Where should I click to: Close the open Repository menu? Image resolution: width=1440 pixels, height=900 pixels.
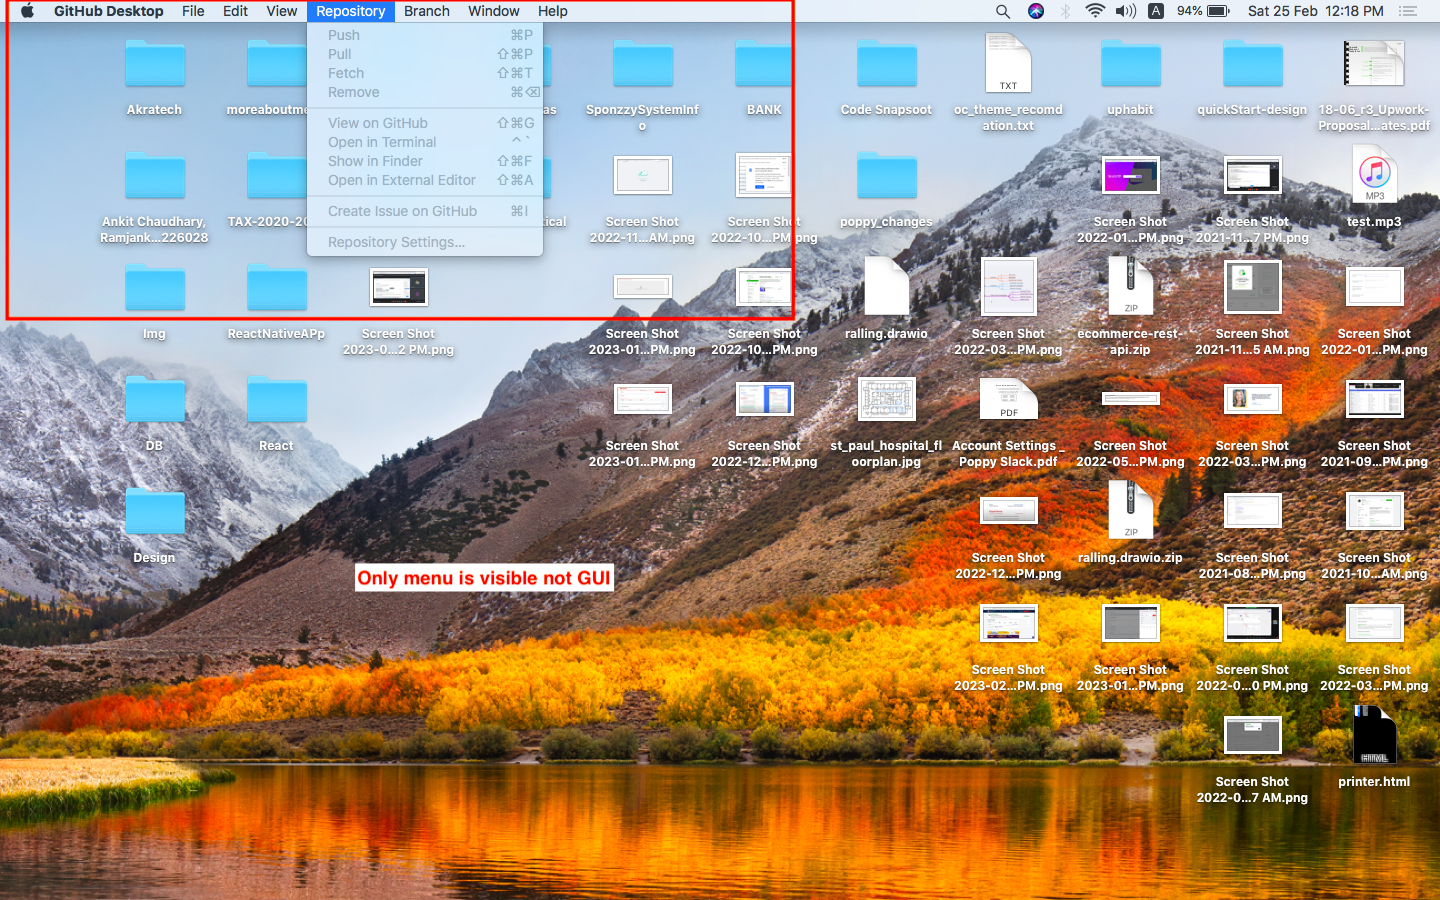pyautogui.click(x=351, y=11)
